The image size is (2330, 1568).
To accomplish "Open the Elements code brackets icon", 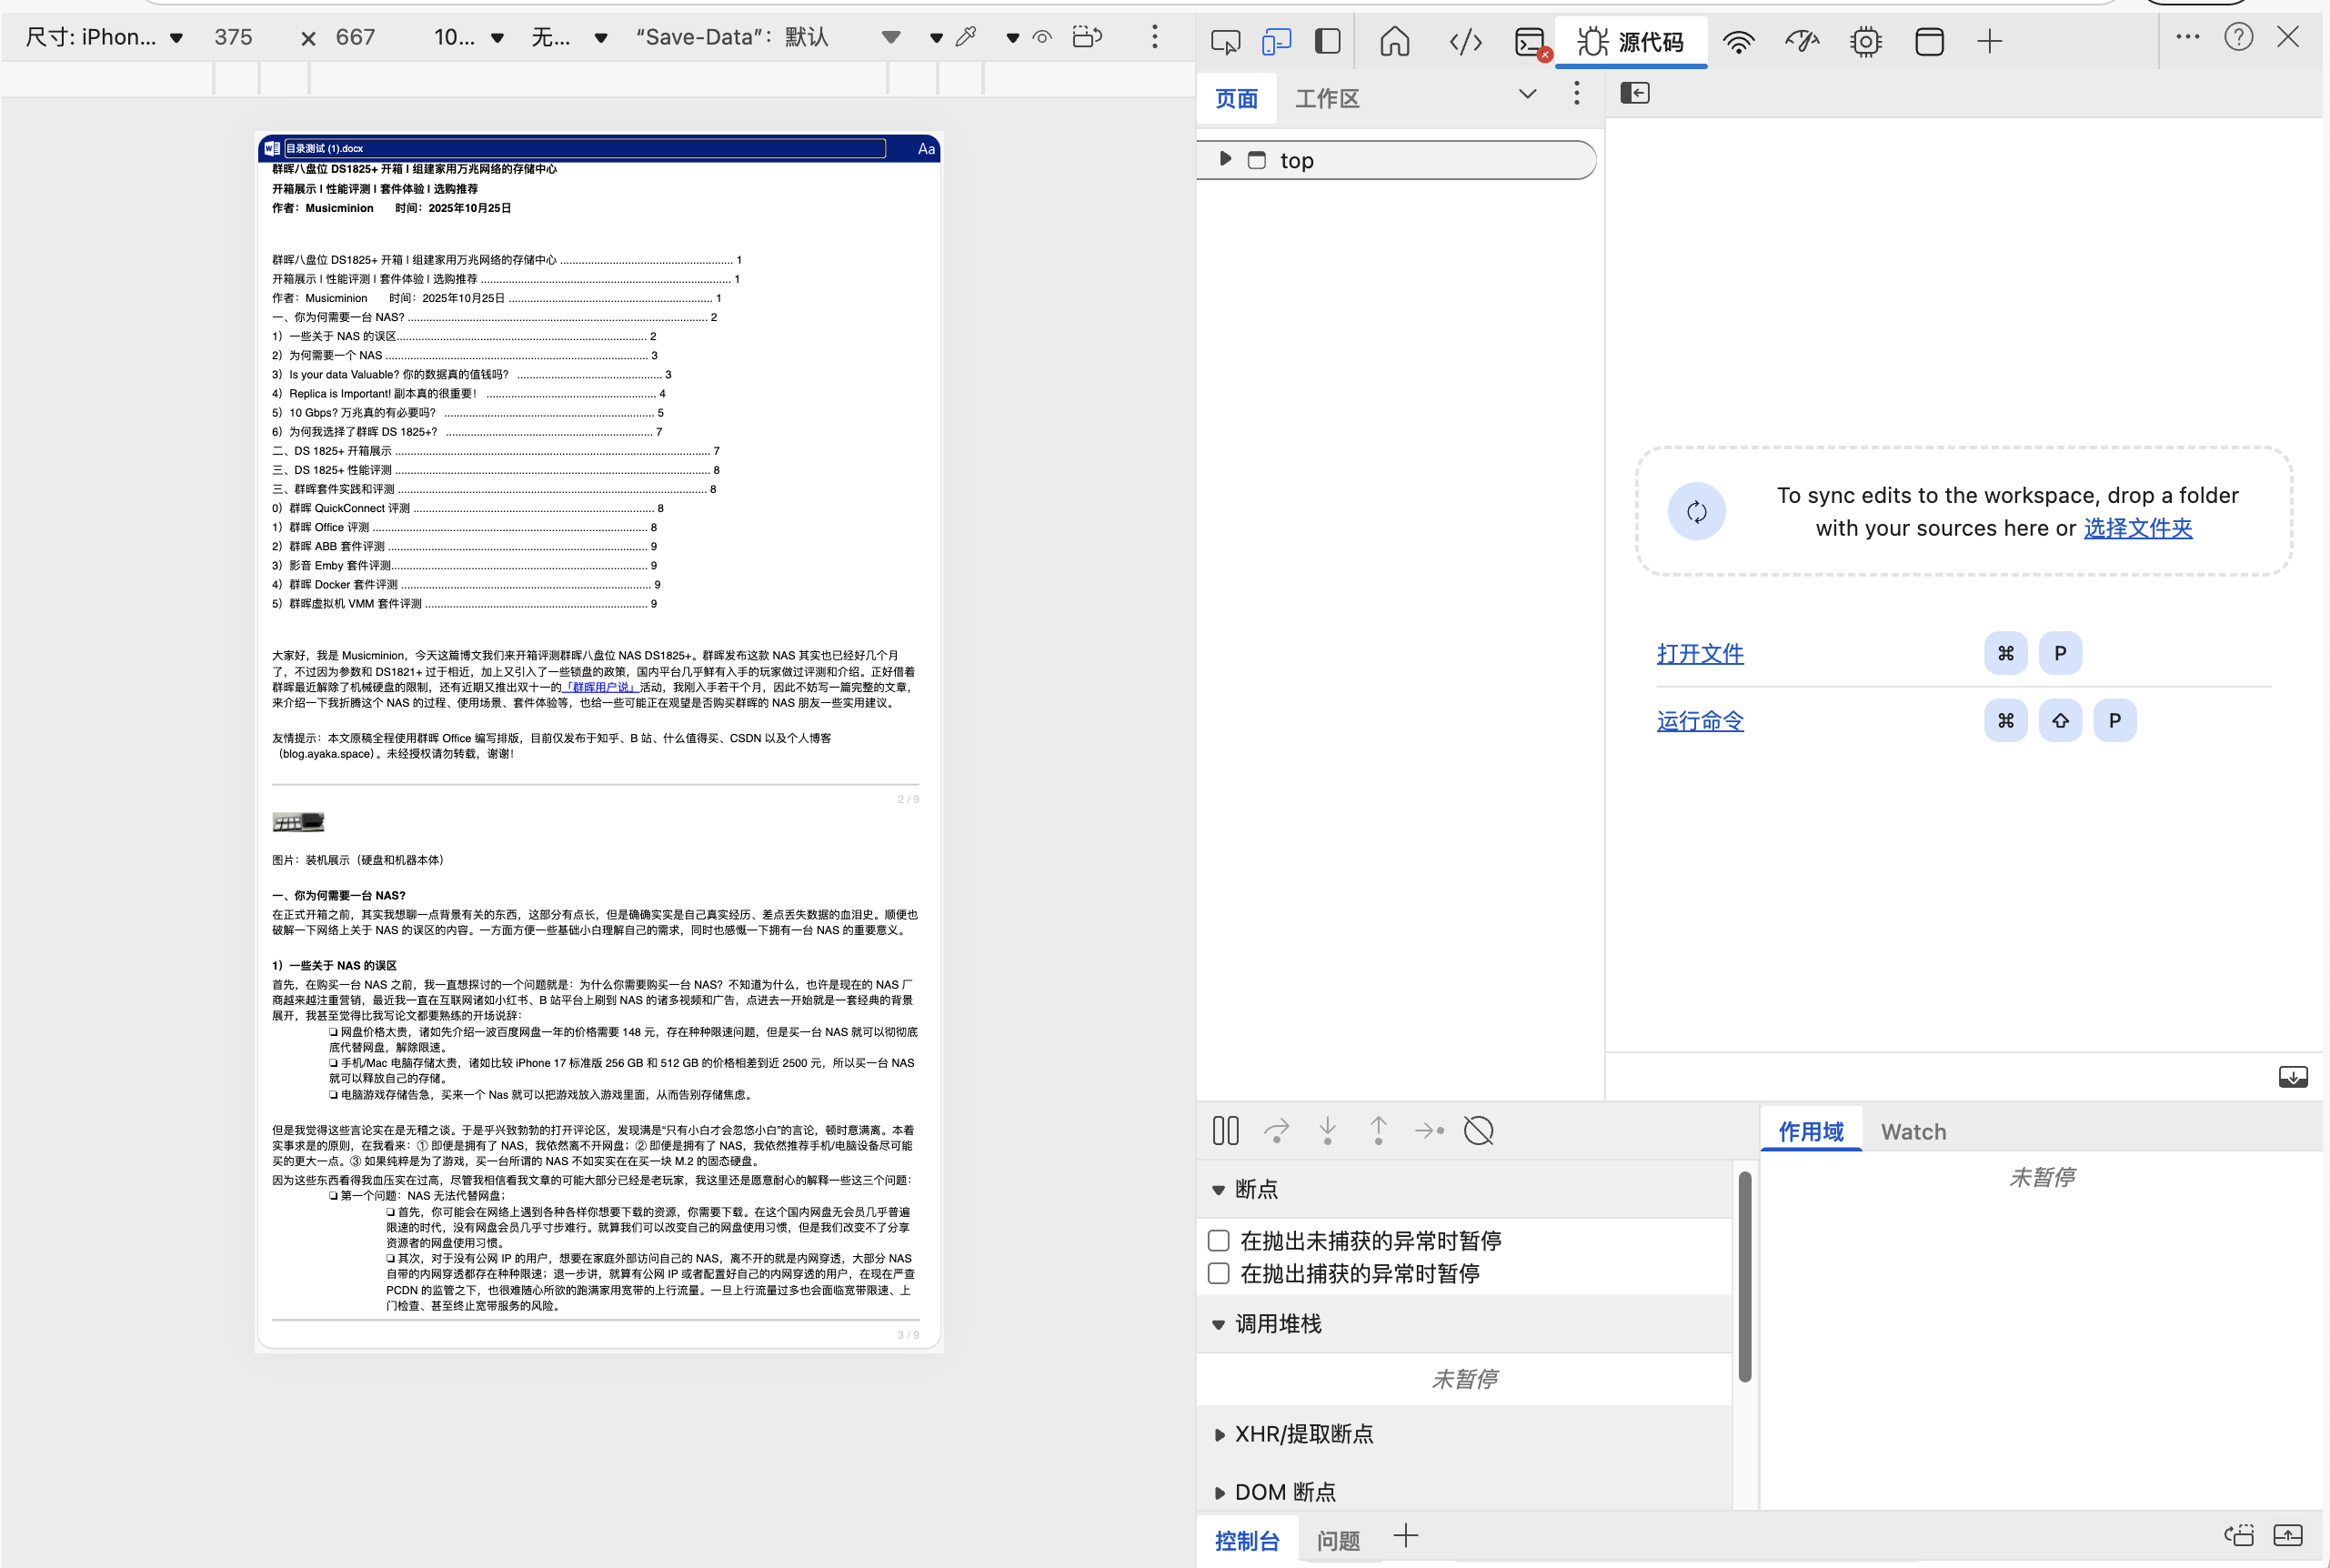I will (1465, 41).
